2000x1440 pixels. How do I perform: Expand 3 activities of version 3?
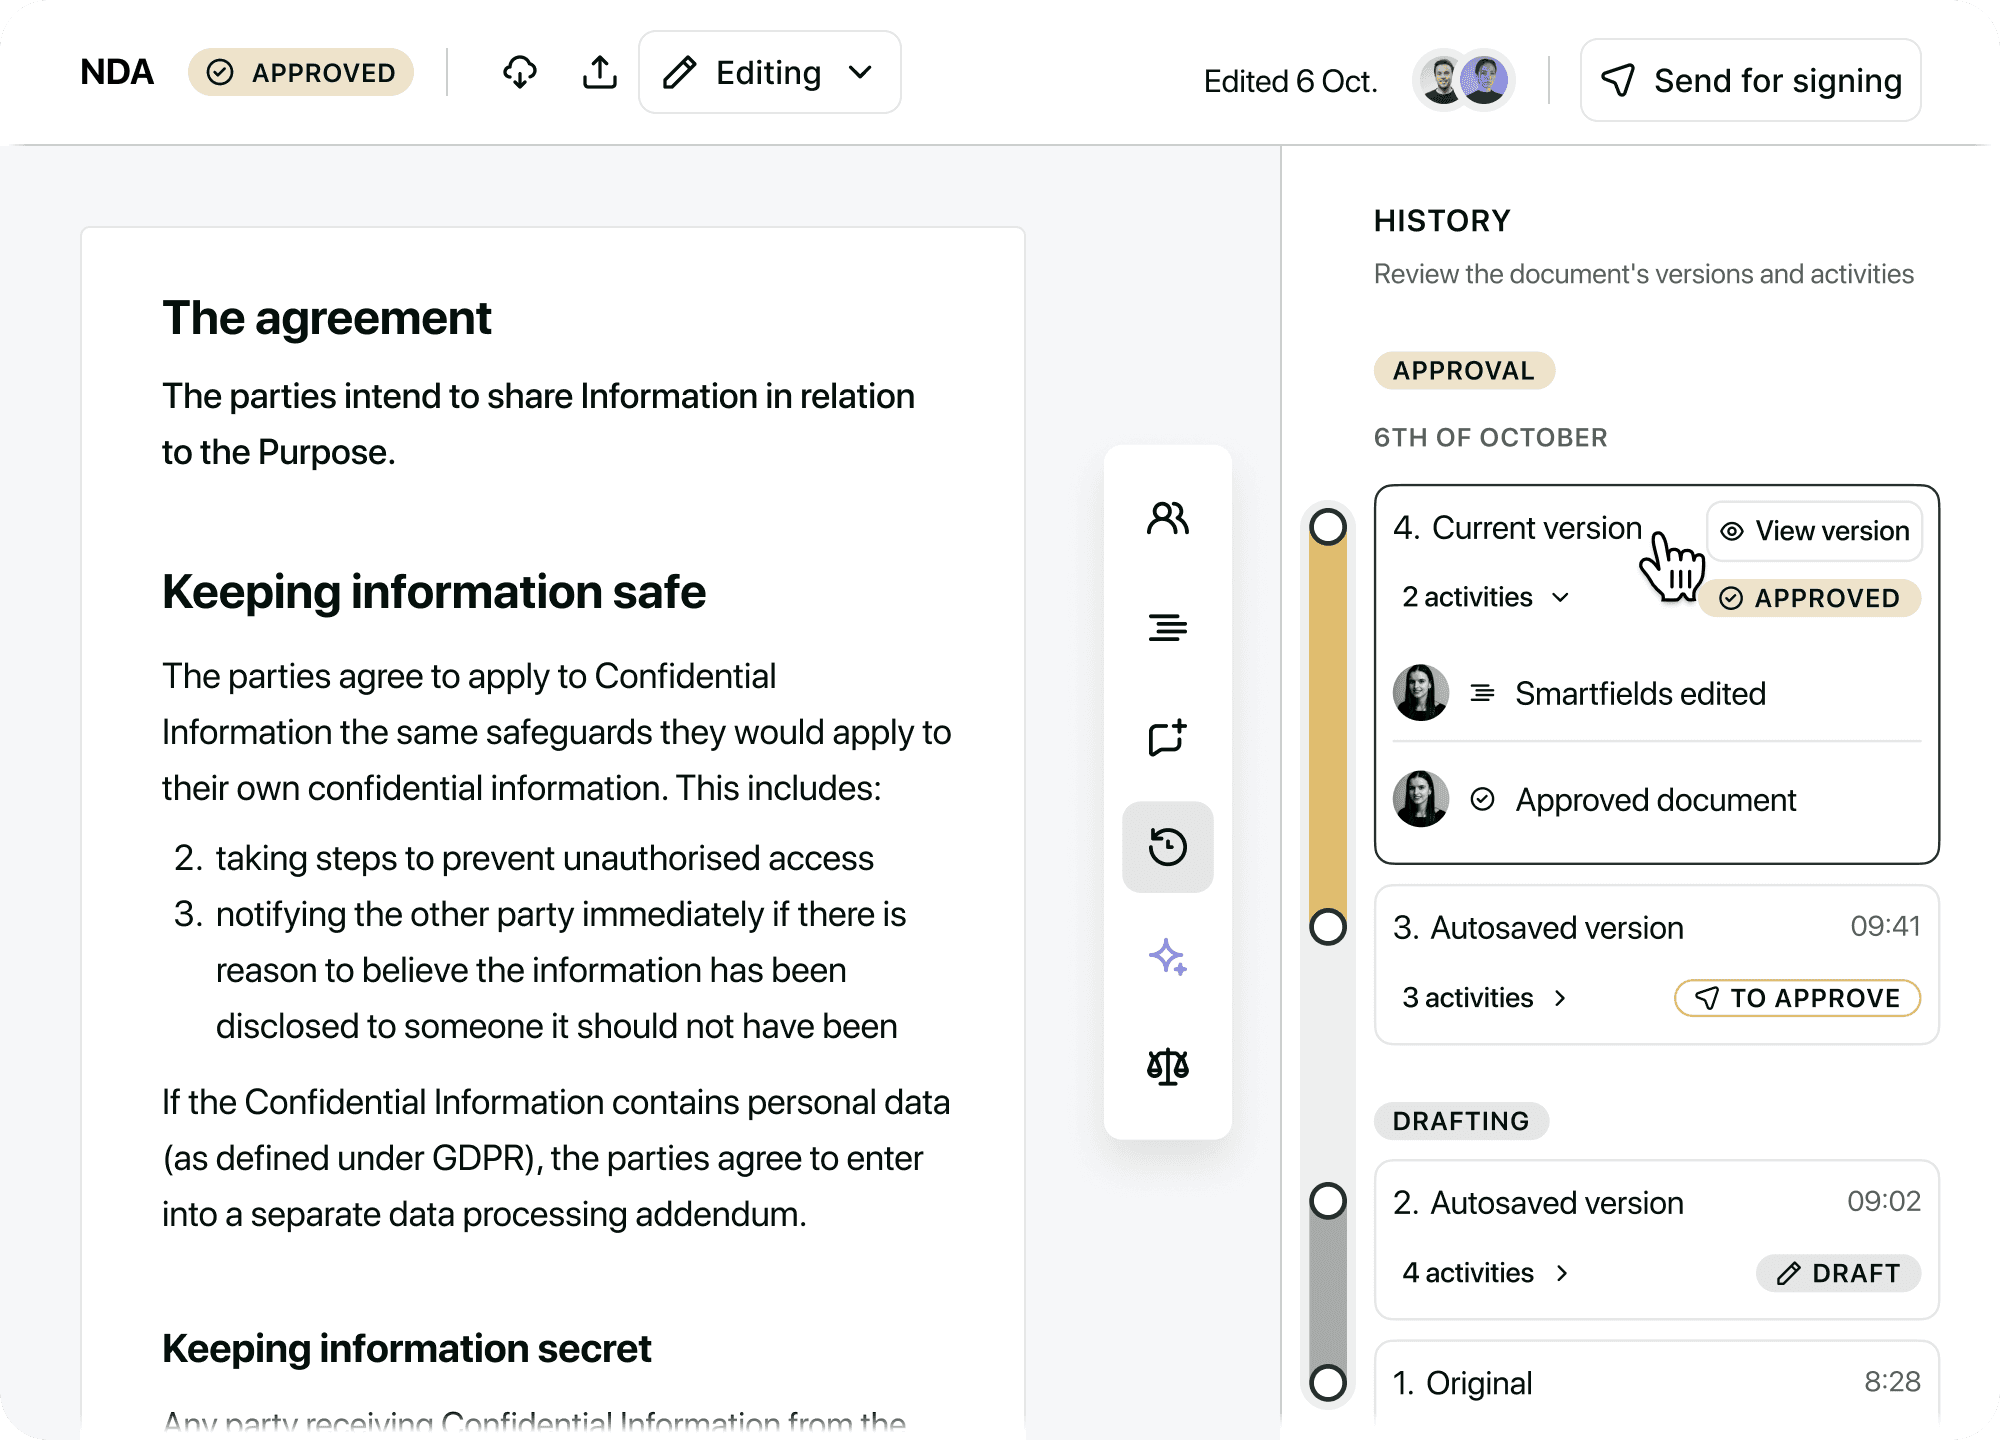[1485, 998]
